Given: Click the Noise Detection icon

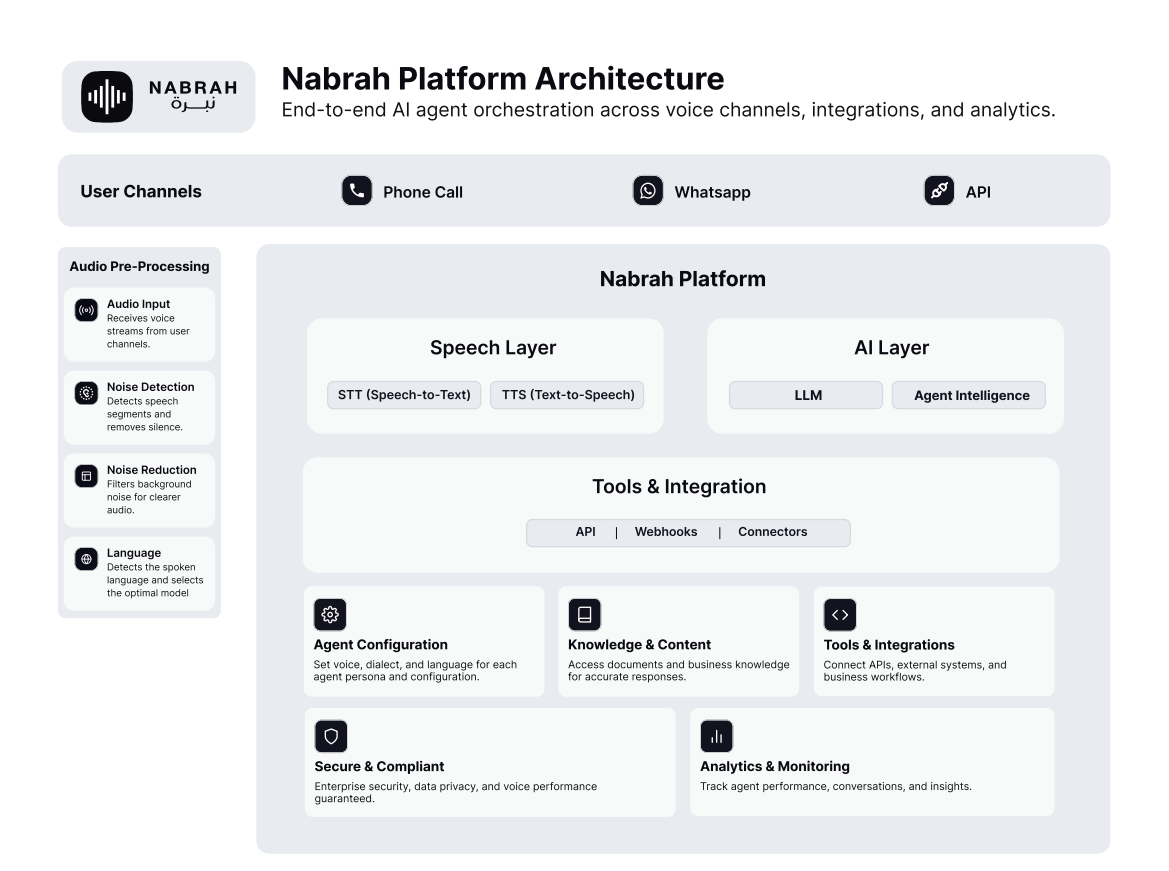Looking at the screenshot, I should click(x=86, y=393).
